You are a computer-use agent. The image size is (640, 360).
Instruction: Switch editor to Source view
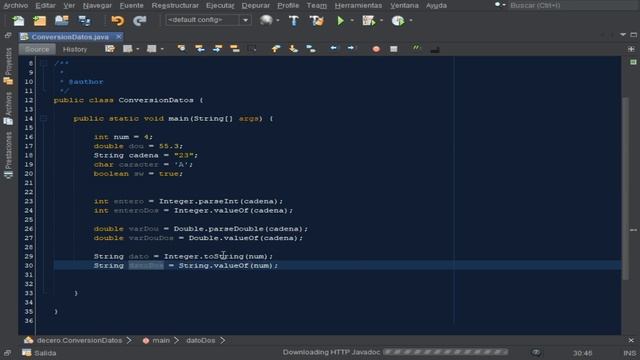[x=37, y=49]
